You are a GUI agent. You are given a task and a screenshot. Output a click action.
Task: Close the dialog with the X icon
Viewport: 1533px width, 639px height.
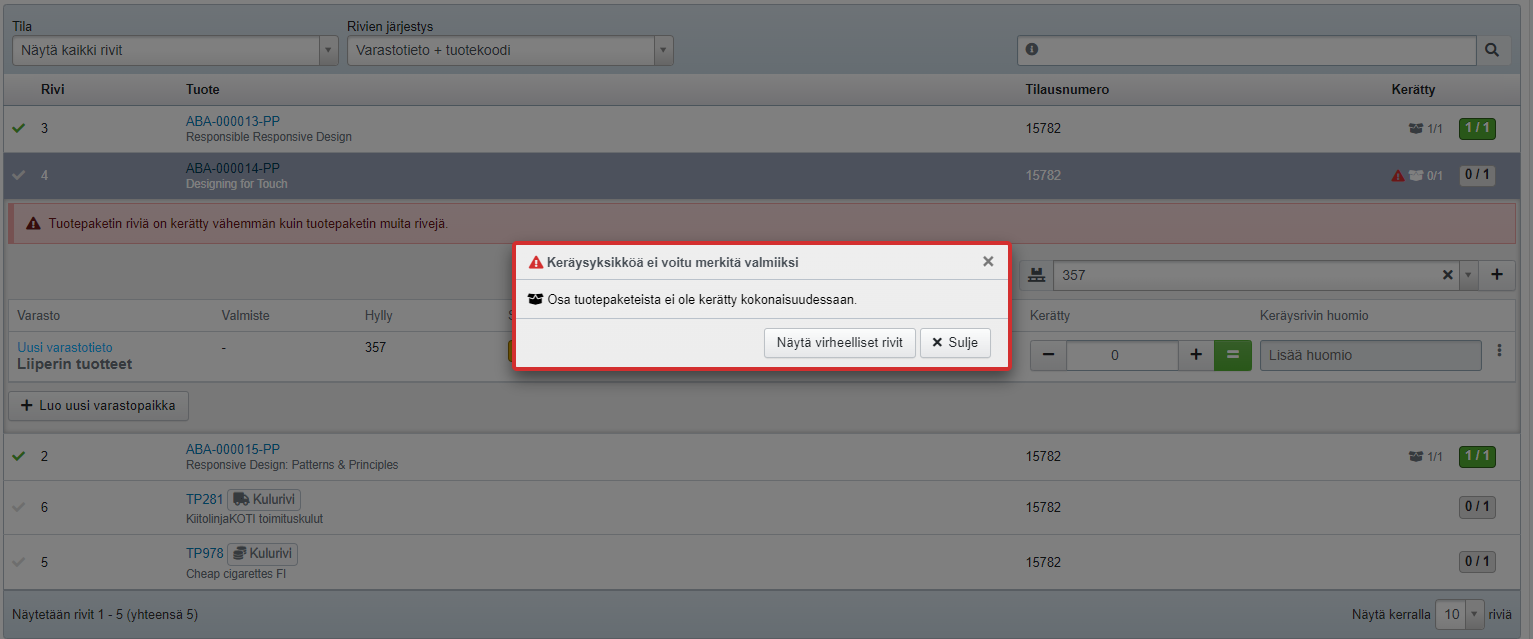(988, 261)
